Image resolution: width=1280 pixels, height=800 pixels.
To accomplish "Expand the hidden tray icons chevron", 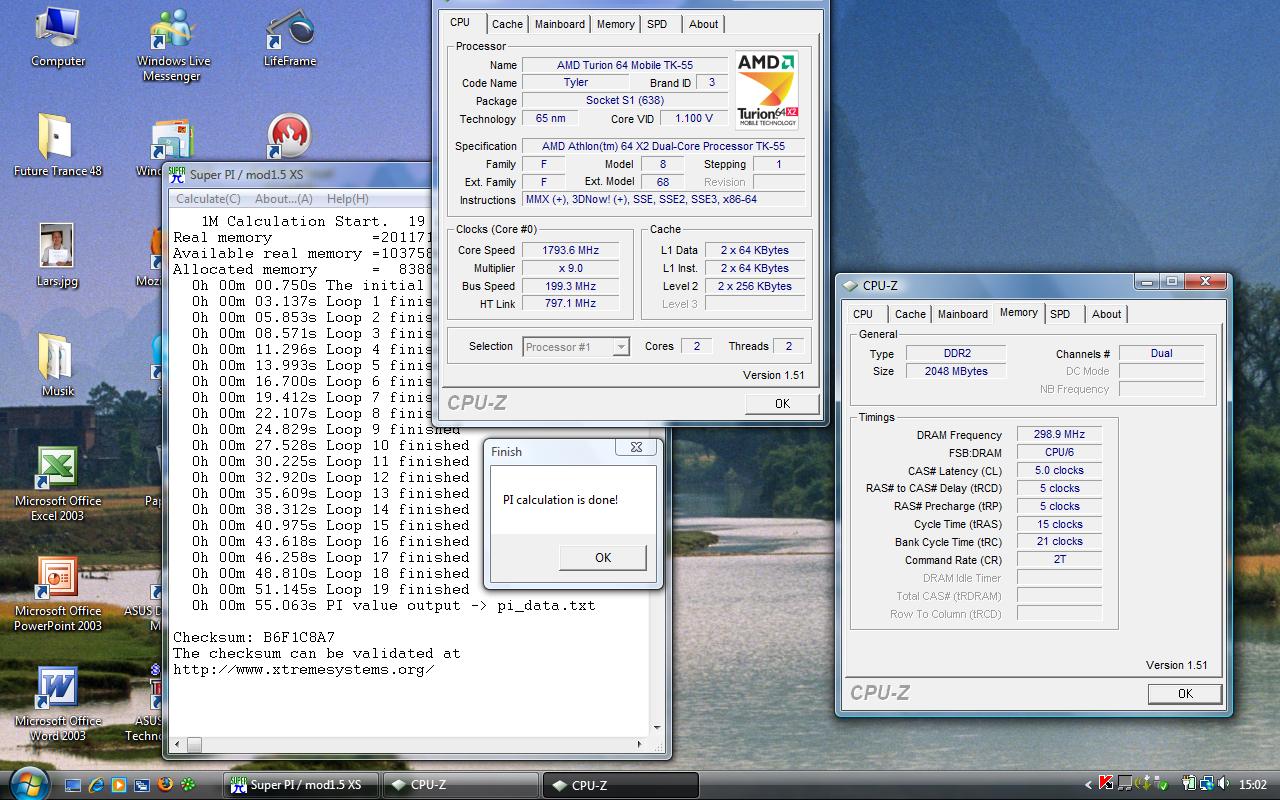I will [x=1088, y=784].
